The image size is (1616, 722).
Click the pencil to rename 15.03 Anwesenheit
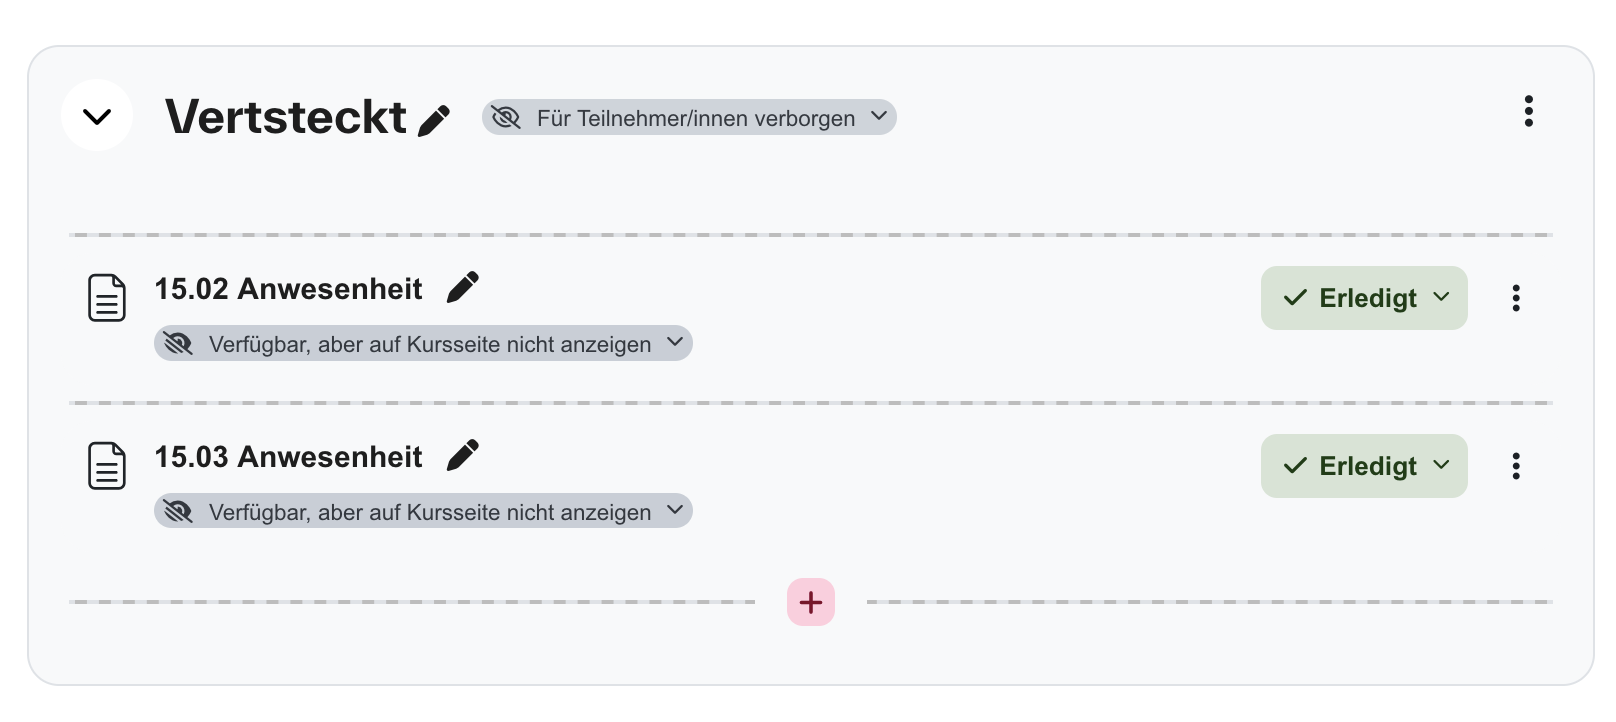coord(463,455)
